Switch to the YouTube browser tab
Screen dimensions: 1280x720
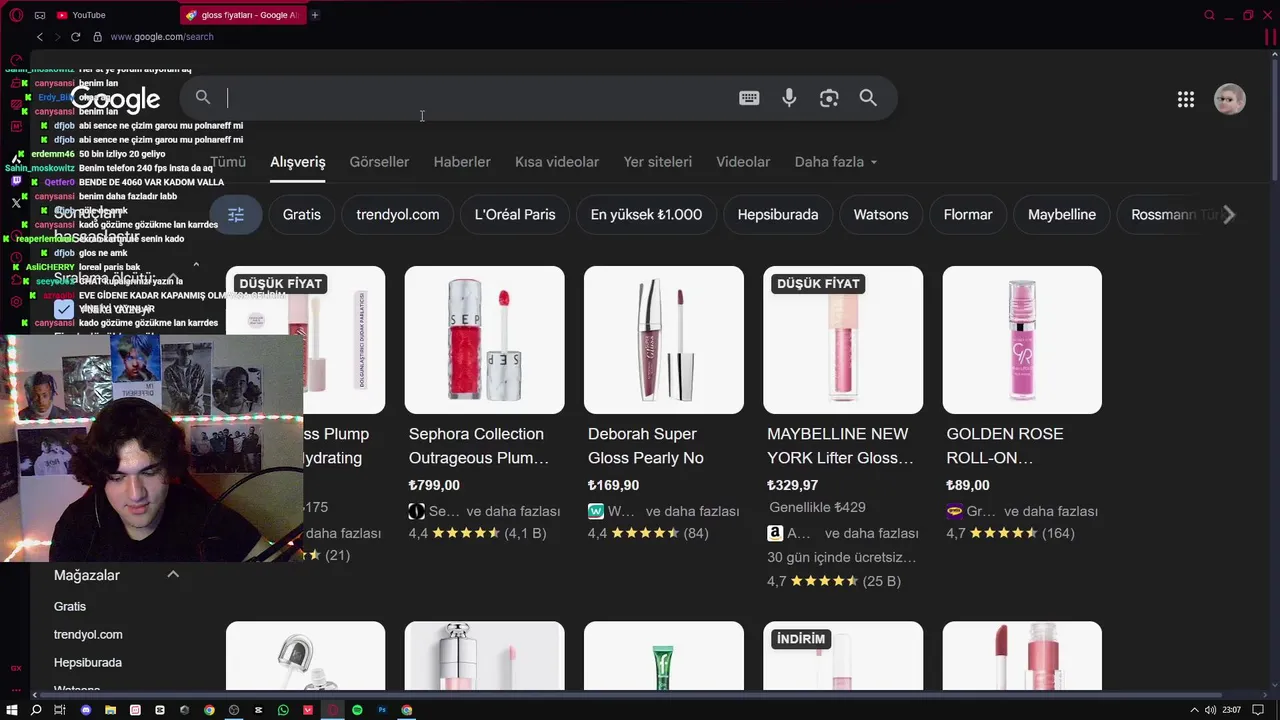coord(88,15)
